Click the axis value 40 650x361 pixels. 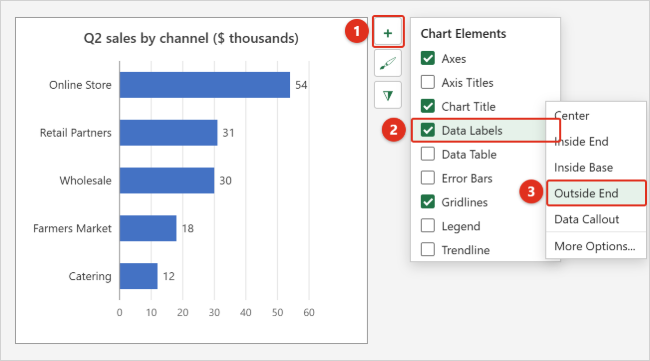[x=245, y=313]
